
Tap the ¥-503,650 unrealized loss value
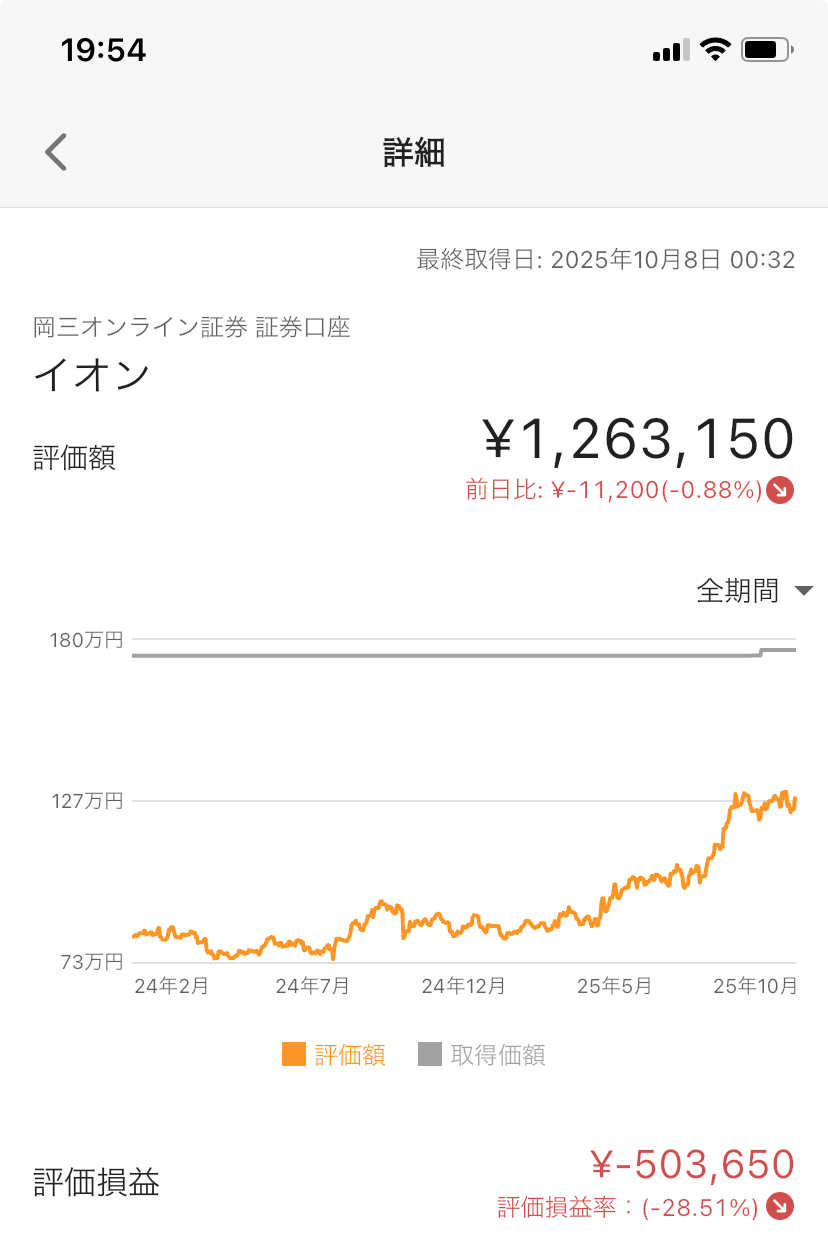point(692,1165)
